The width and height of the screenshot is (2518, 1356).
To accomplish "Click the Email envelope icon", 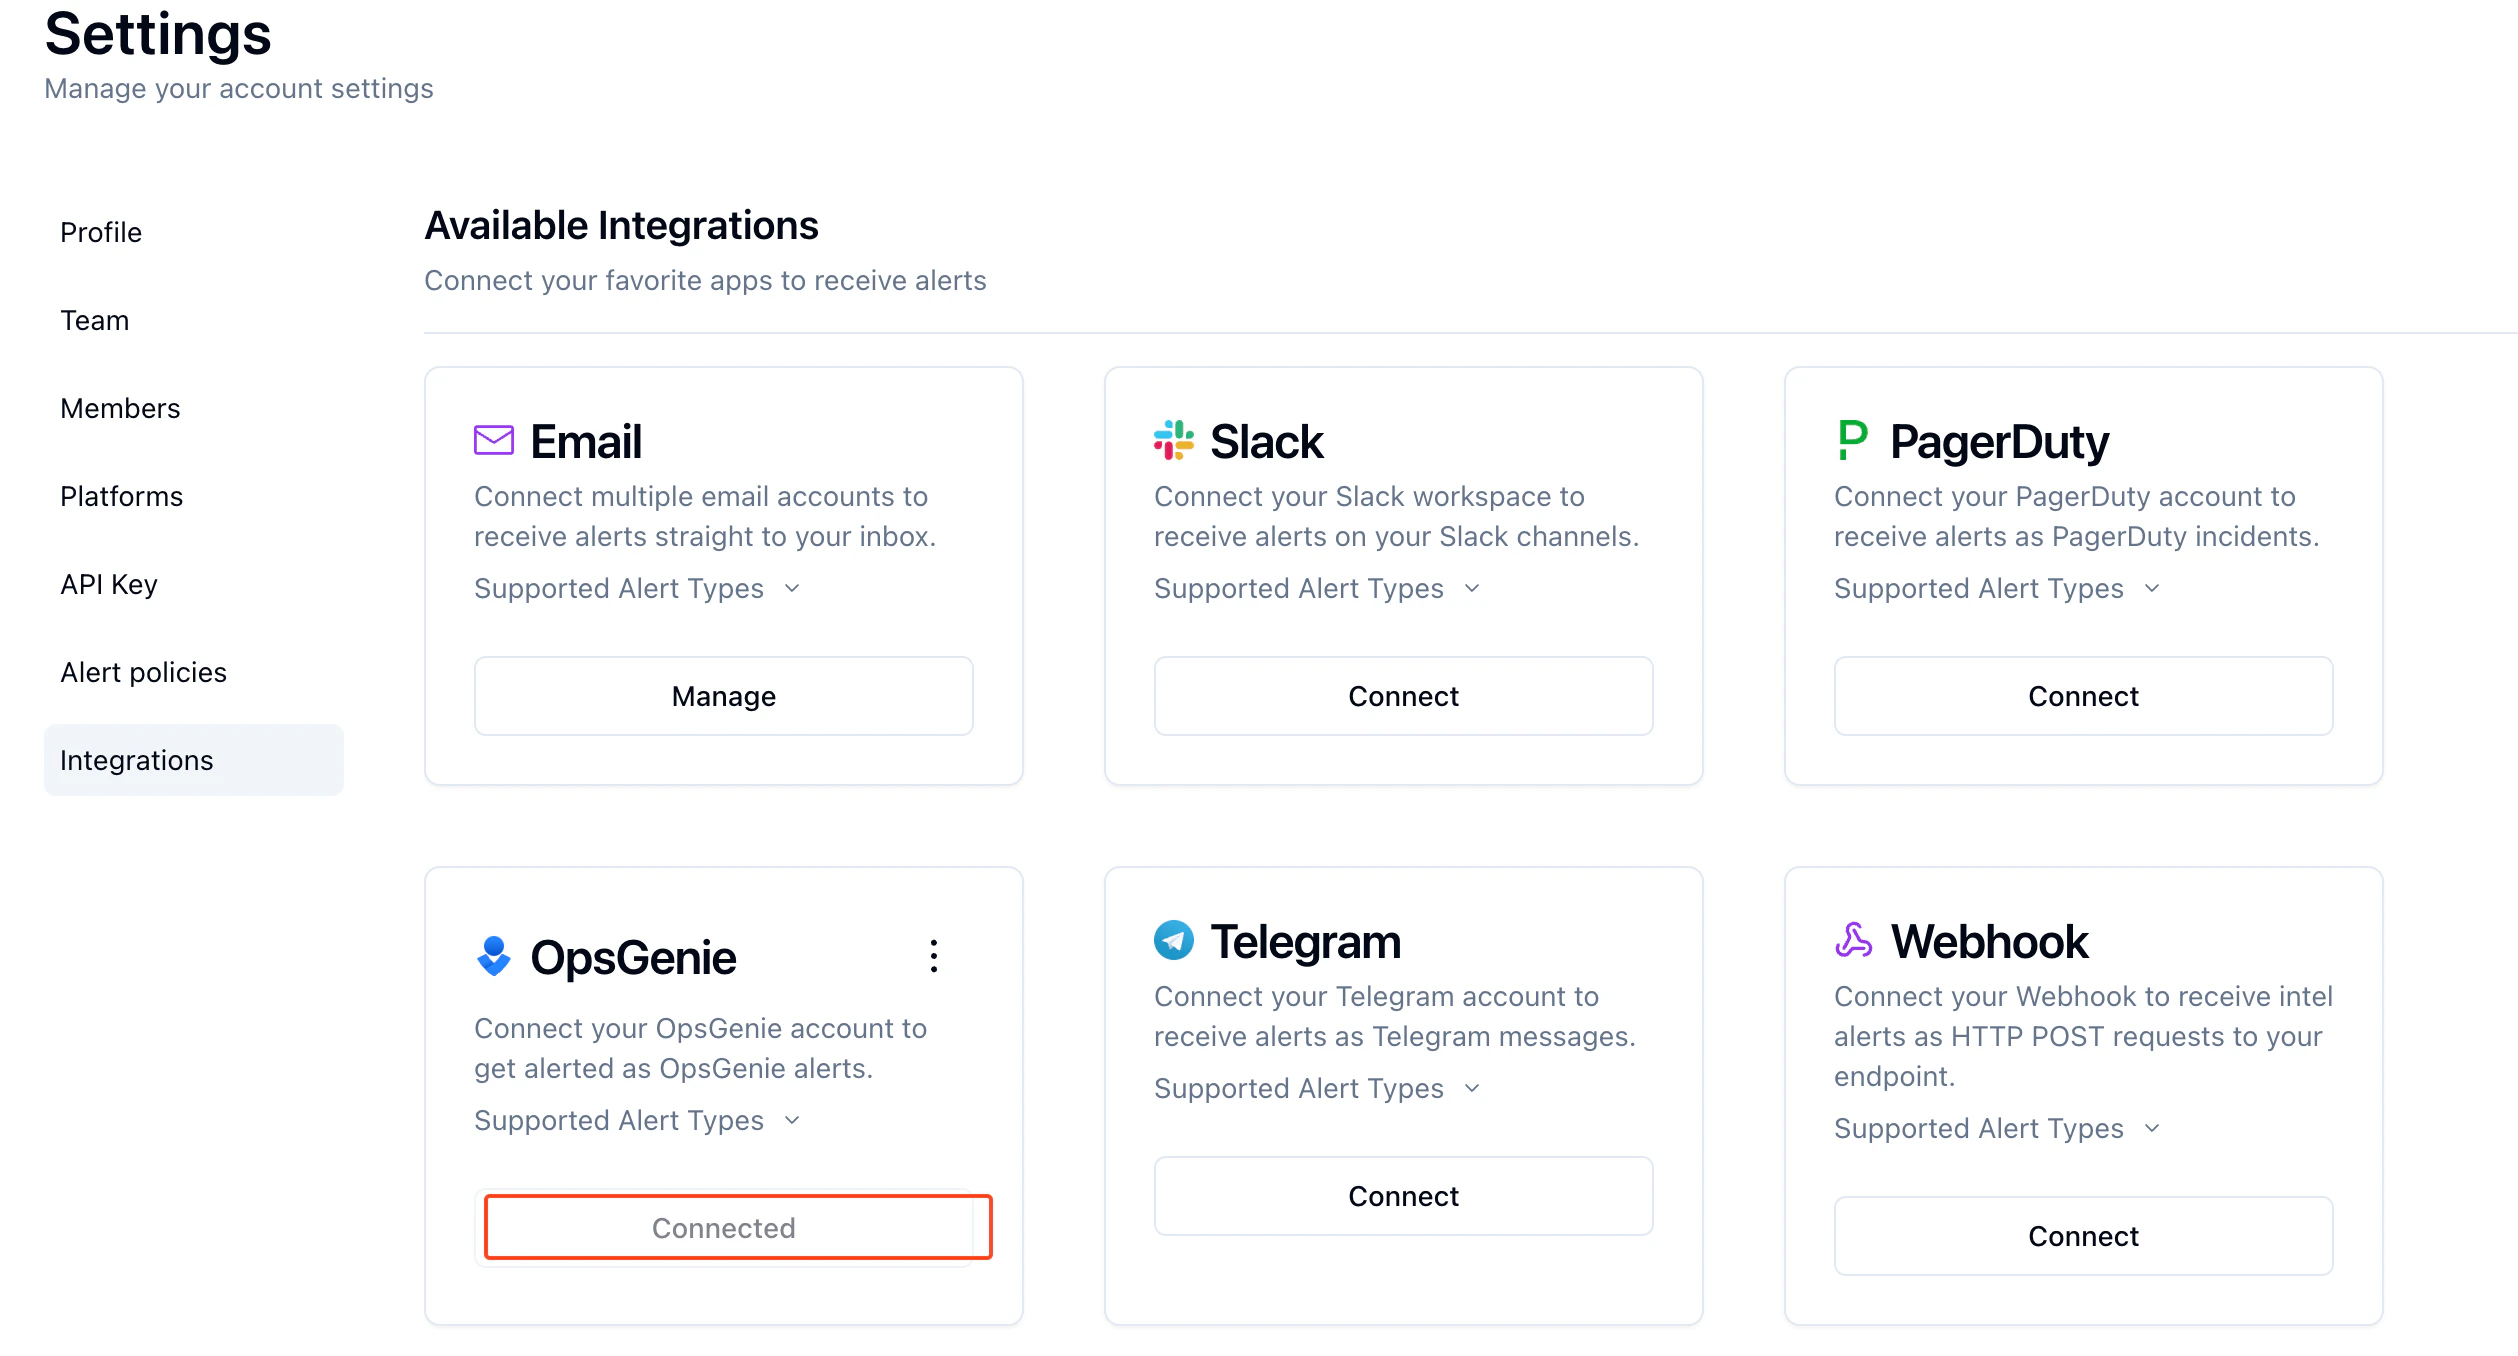I will tap(493, 440).
